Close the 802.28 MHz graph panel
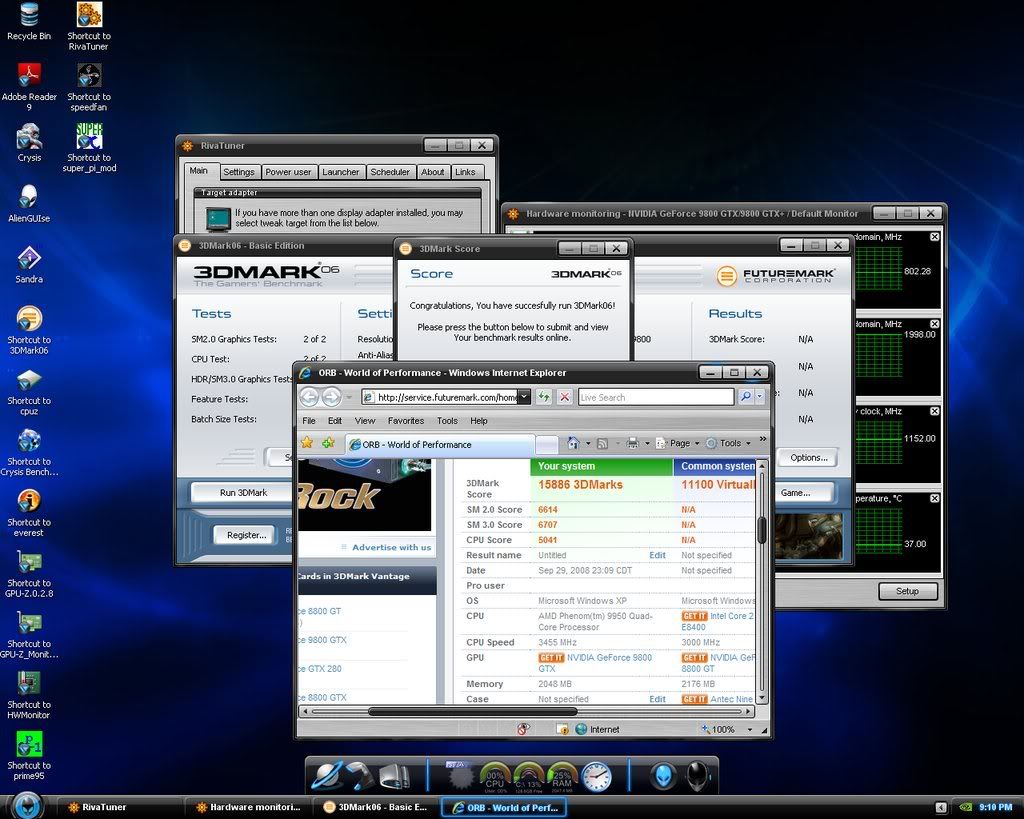Image resolution: width=1024 pixels, height=819 pixels. pos(935,236)
